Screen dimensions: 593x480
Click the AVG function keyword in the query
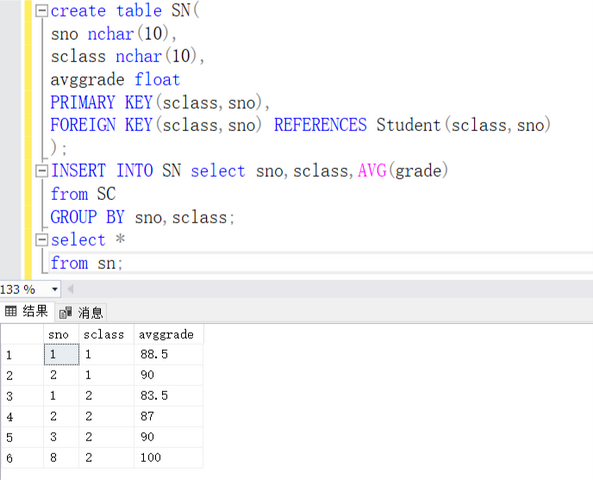click(x=372, y=171)
